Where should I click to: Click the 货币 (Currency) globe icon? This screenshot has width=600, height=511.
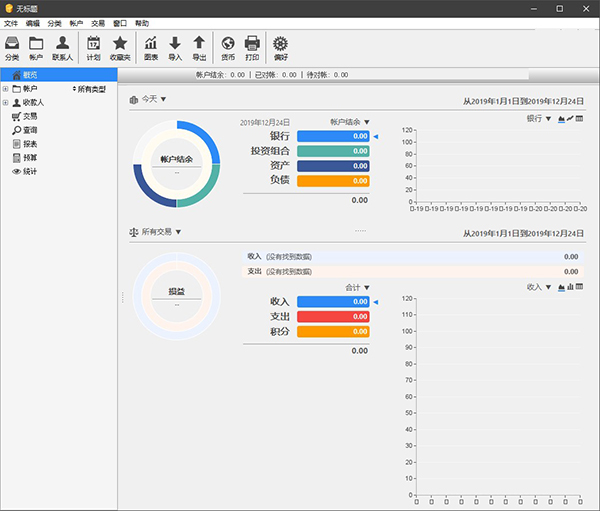coord(228,47)
